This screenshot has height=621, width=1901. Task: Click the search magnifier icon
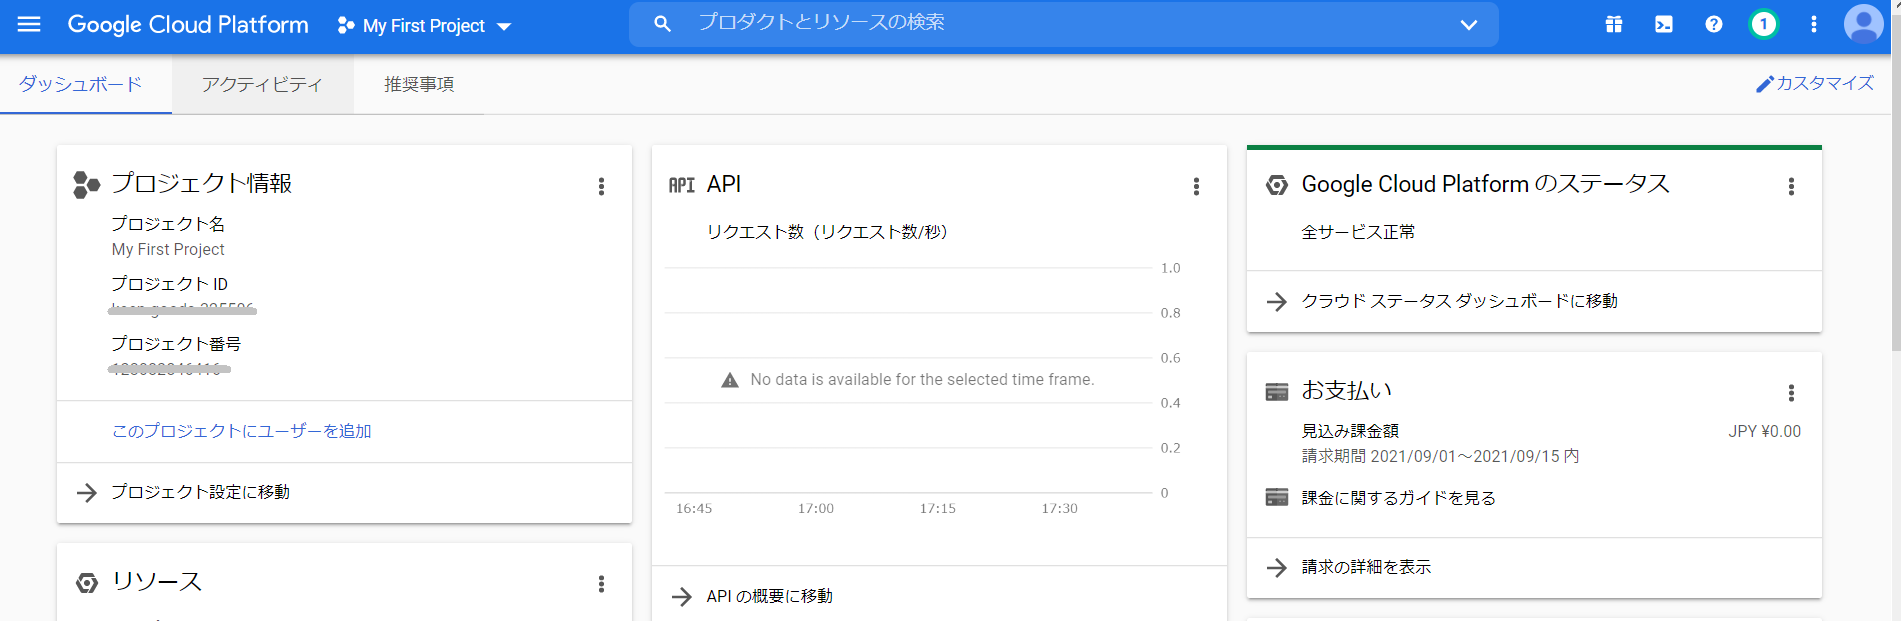(x=662, y=23)
